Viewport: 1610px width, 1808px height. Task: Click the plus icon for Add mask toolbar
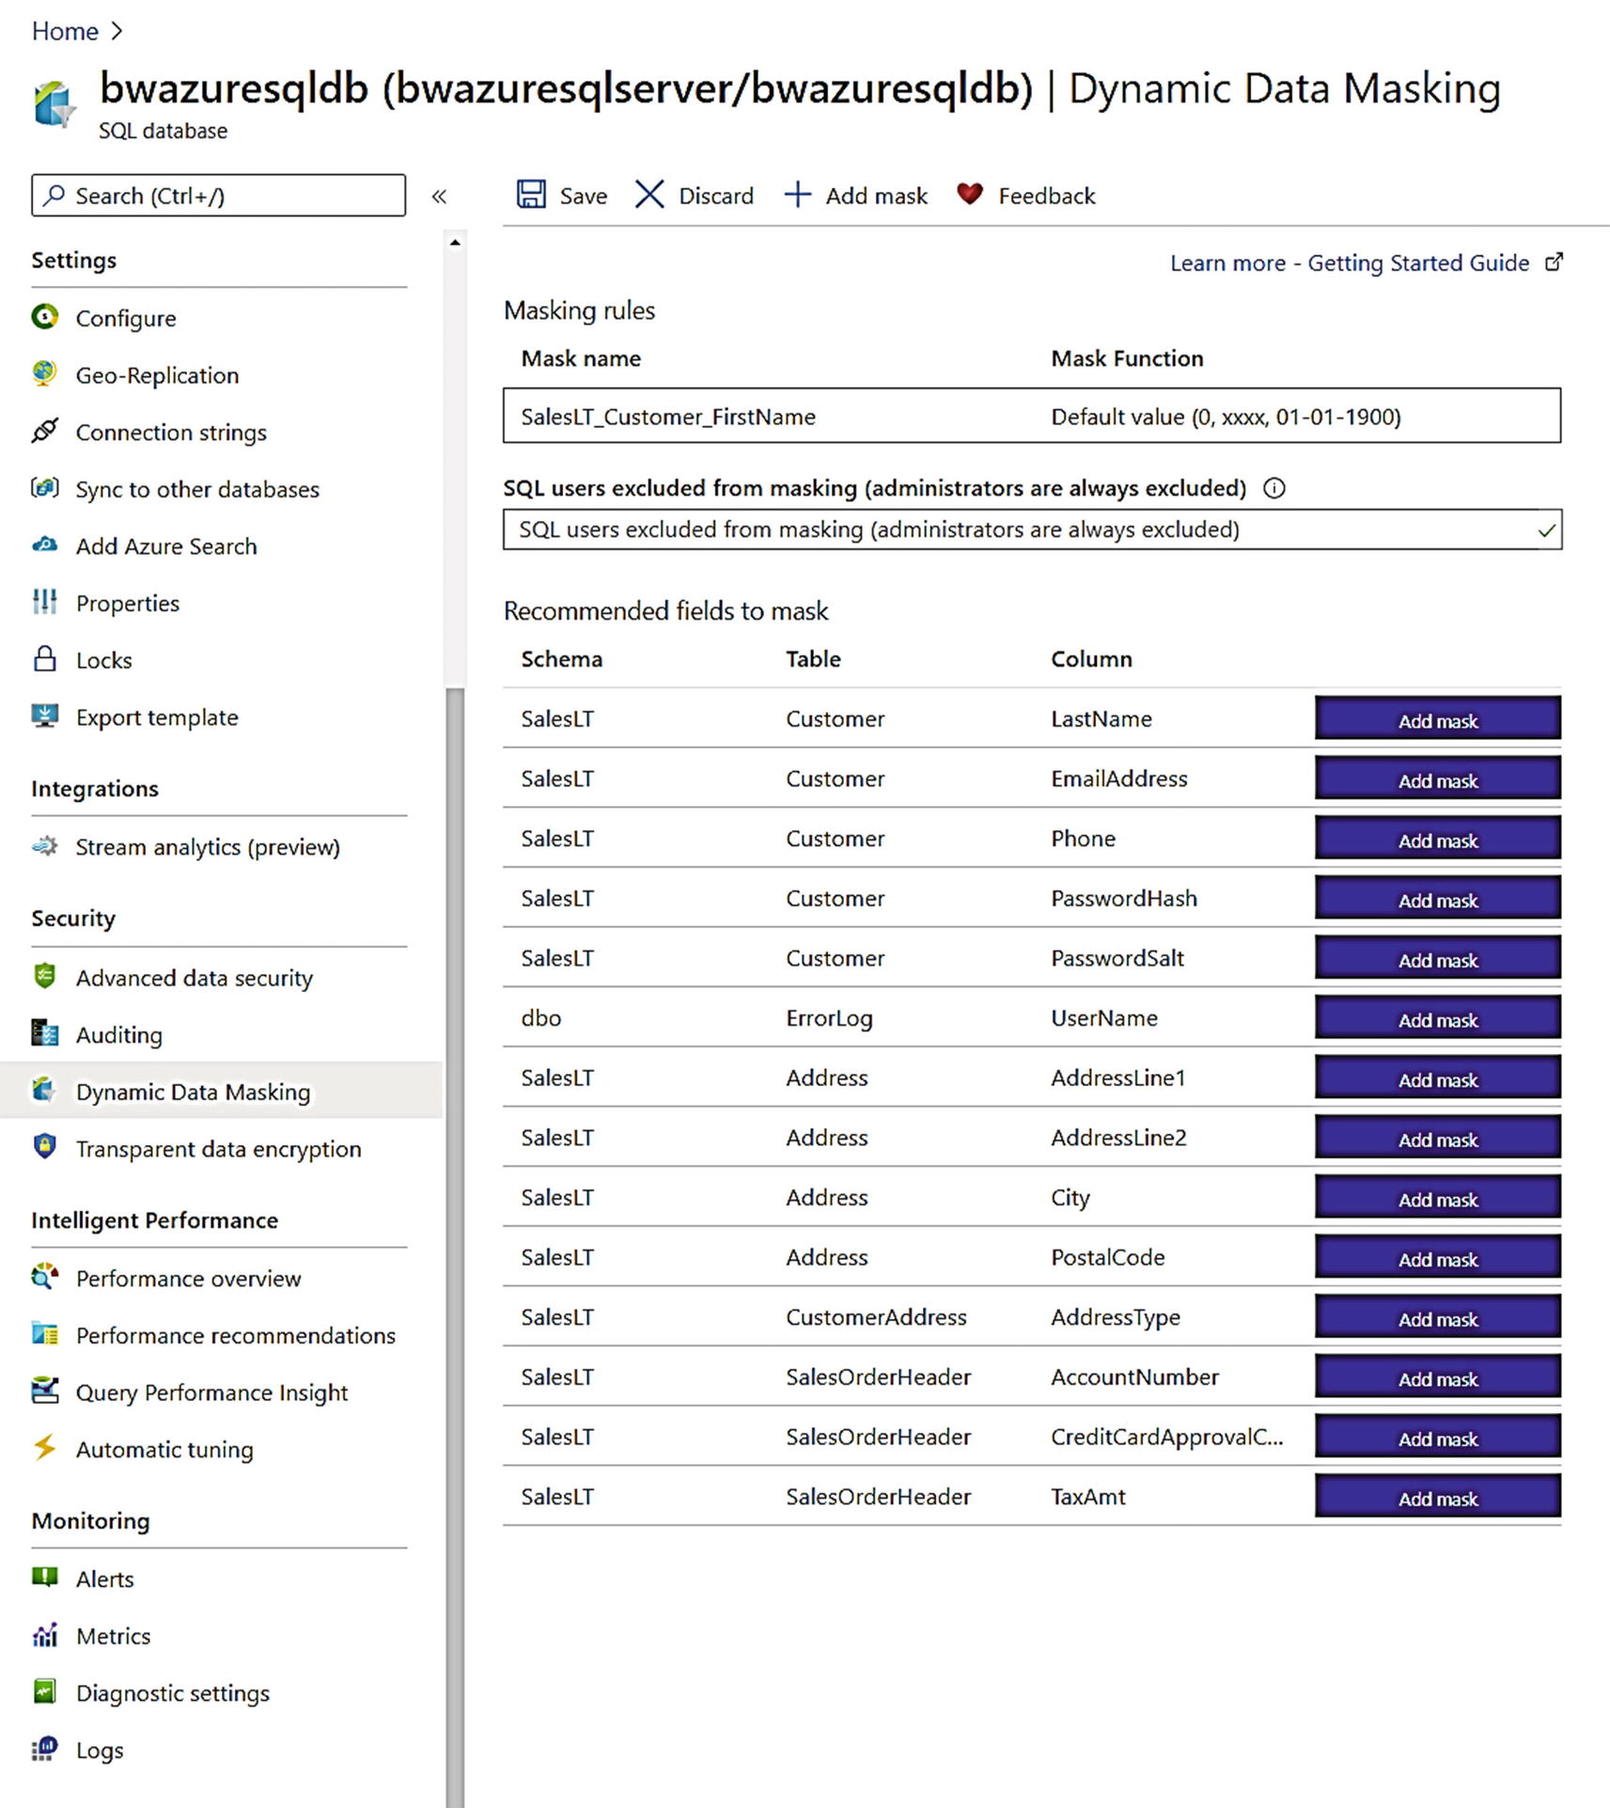point(797,194)
